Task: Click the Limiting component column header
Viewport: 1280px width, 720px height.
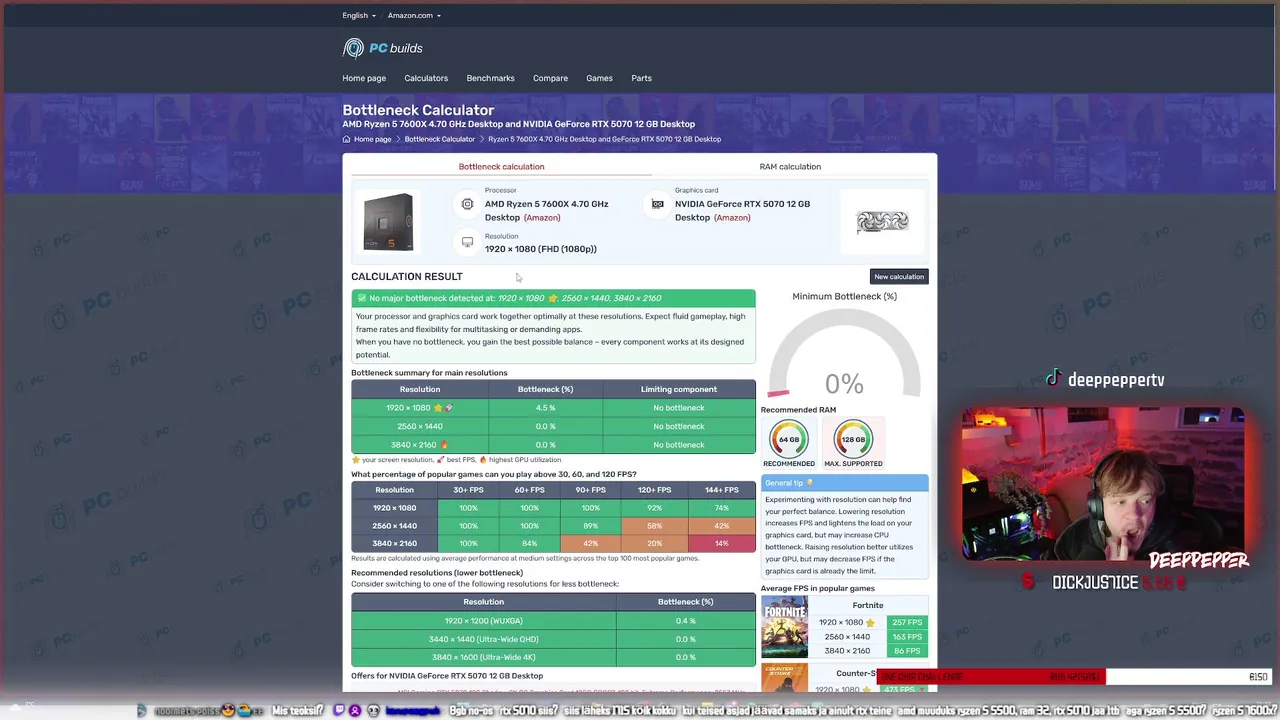Action: [678, 389]
